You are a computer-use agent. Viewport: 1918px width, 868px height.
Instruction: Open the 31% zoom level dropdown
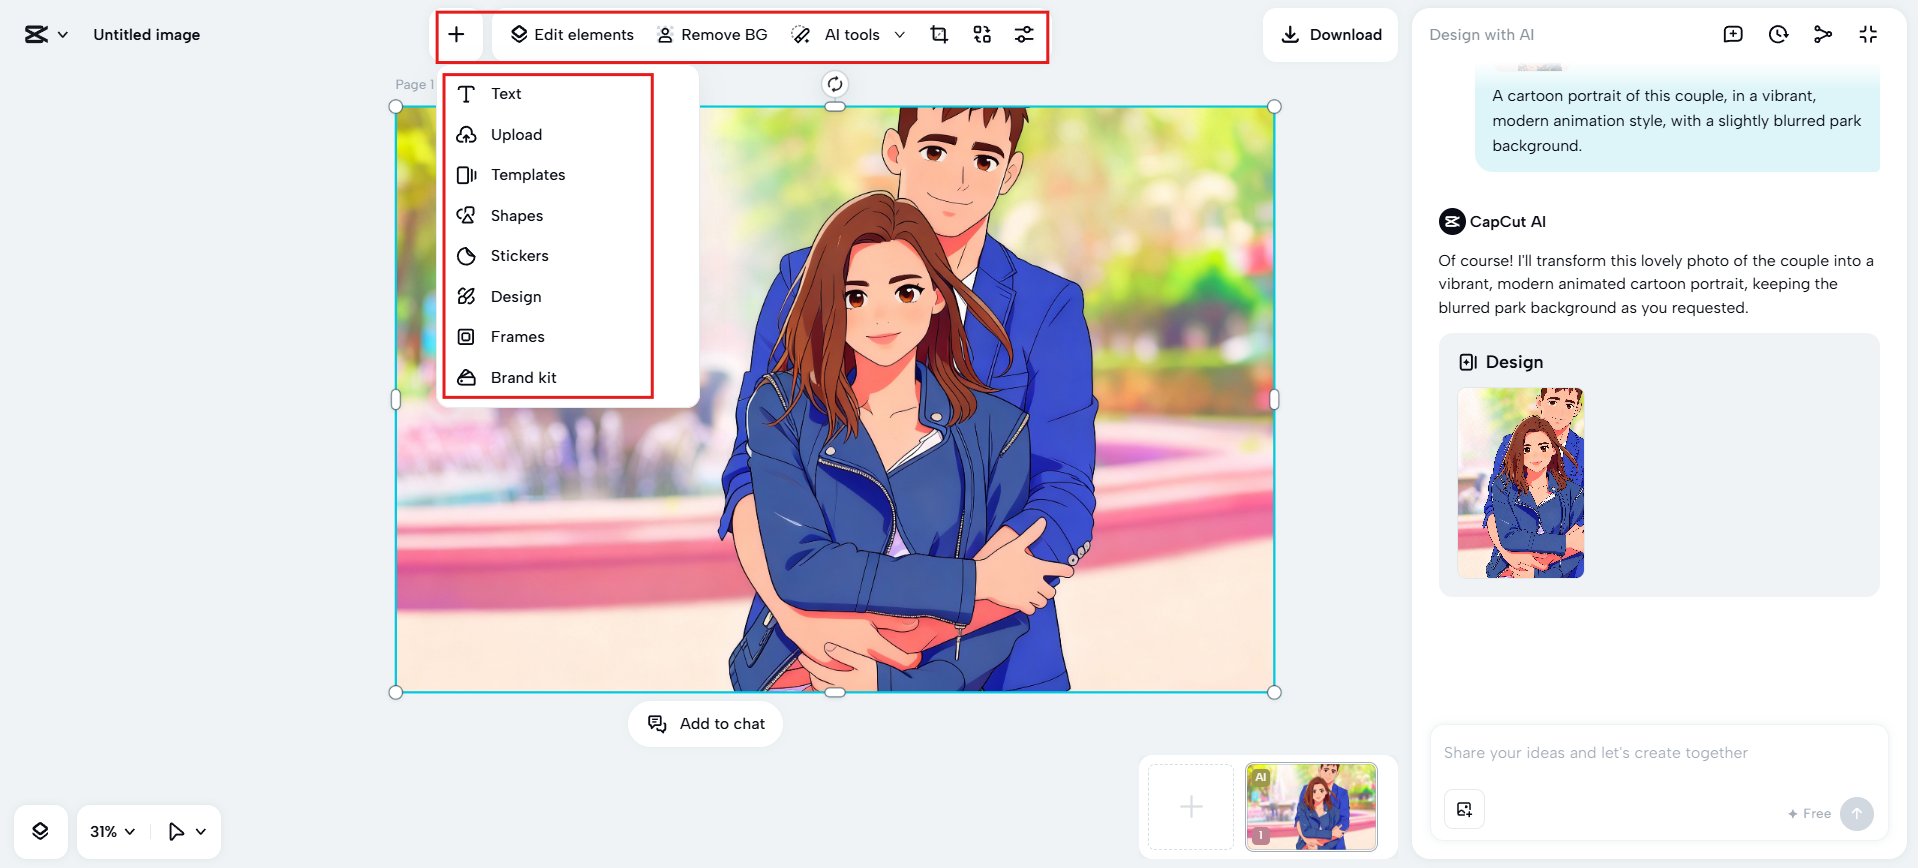click(112, 831)
